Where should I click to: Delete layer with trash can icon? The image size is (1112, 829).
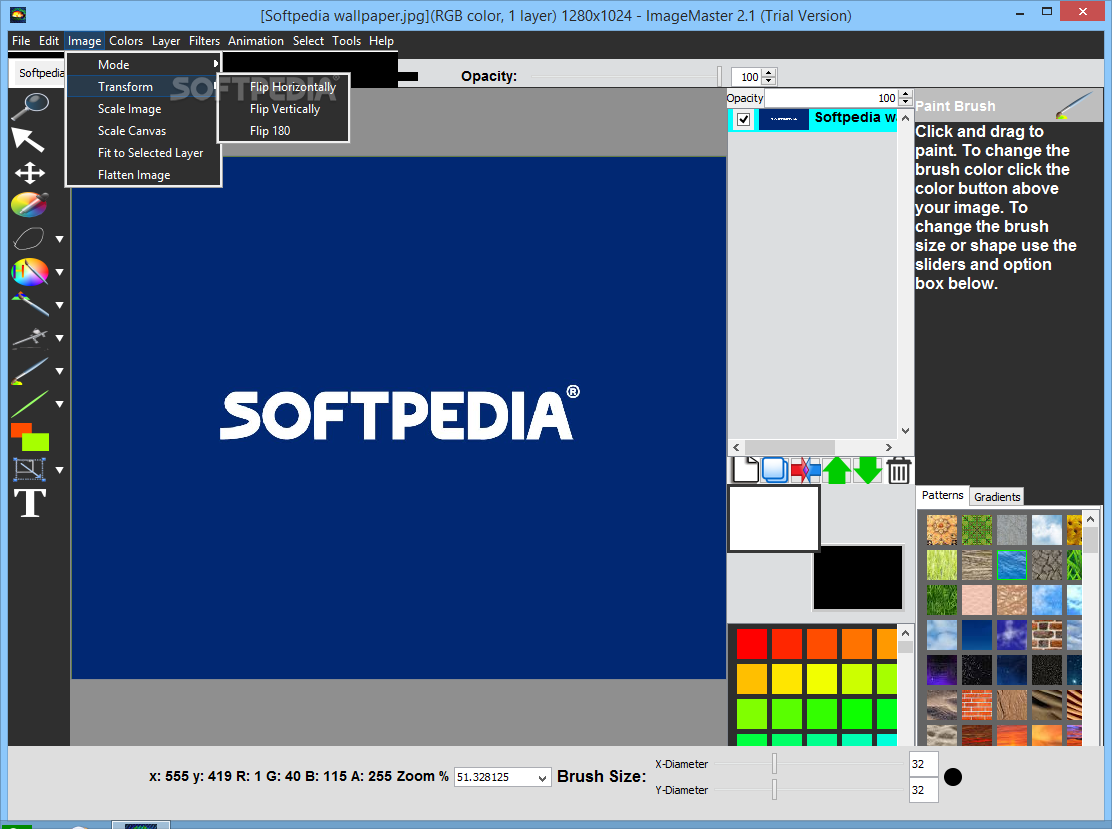[899, 471]
